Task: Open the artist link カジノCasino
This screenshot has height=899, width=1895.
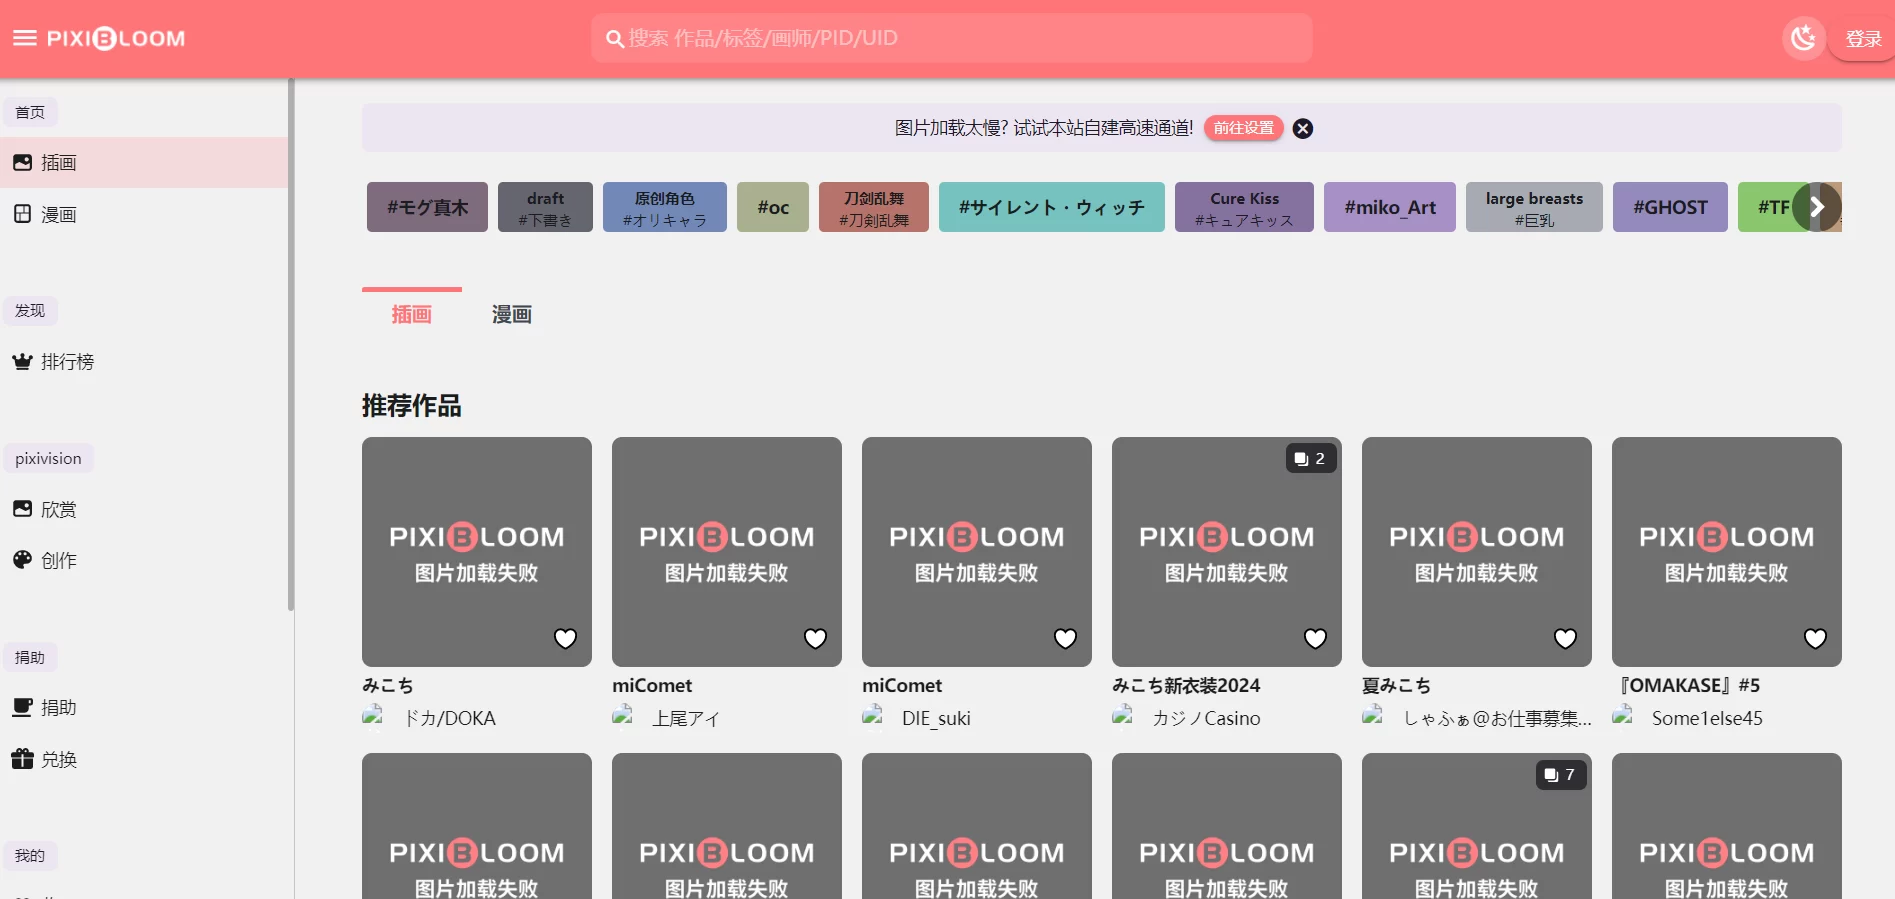Action: tap(1205, 718)
